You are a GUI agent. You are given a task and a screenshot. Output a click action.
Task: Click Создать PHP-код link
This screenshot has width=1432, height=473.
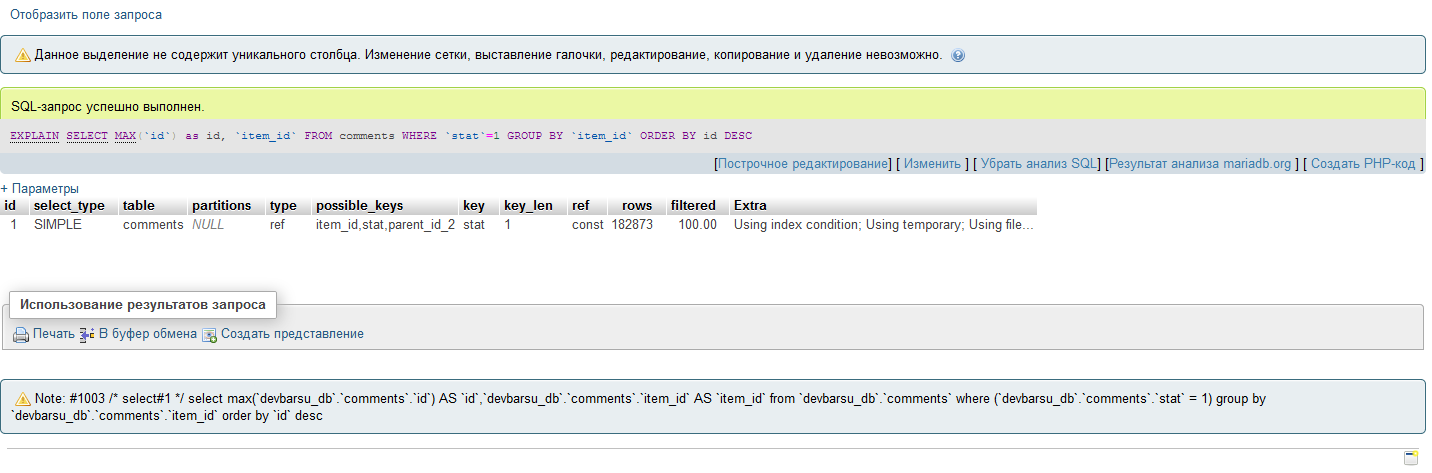tap(1363, 163)
